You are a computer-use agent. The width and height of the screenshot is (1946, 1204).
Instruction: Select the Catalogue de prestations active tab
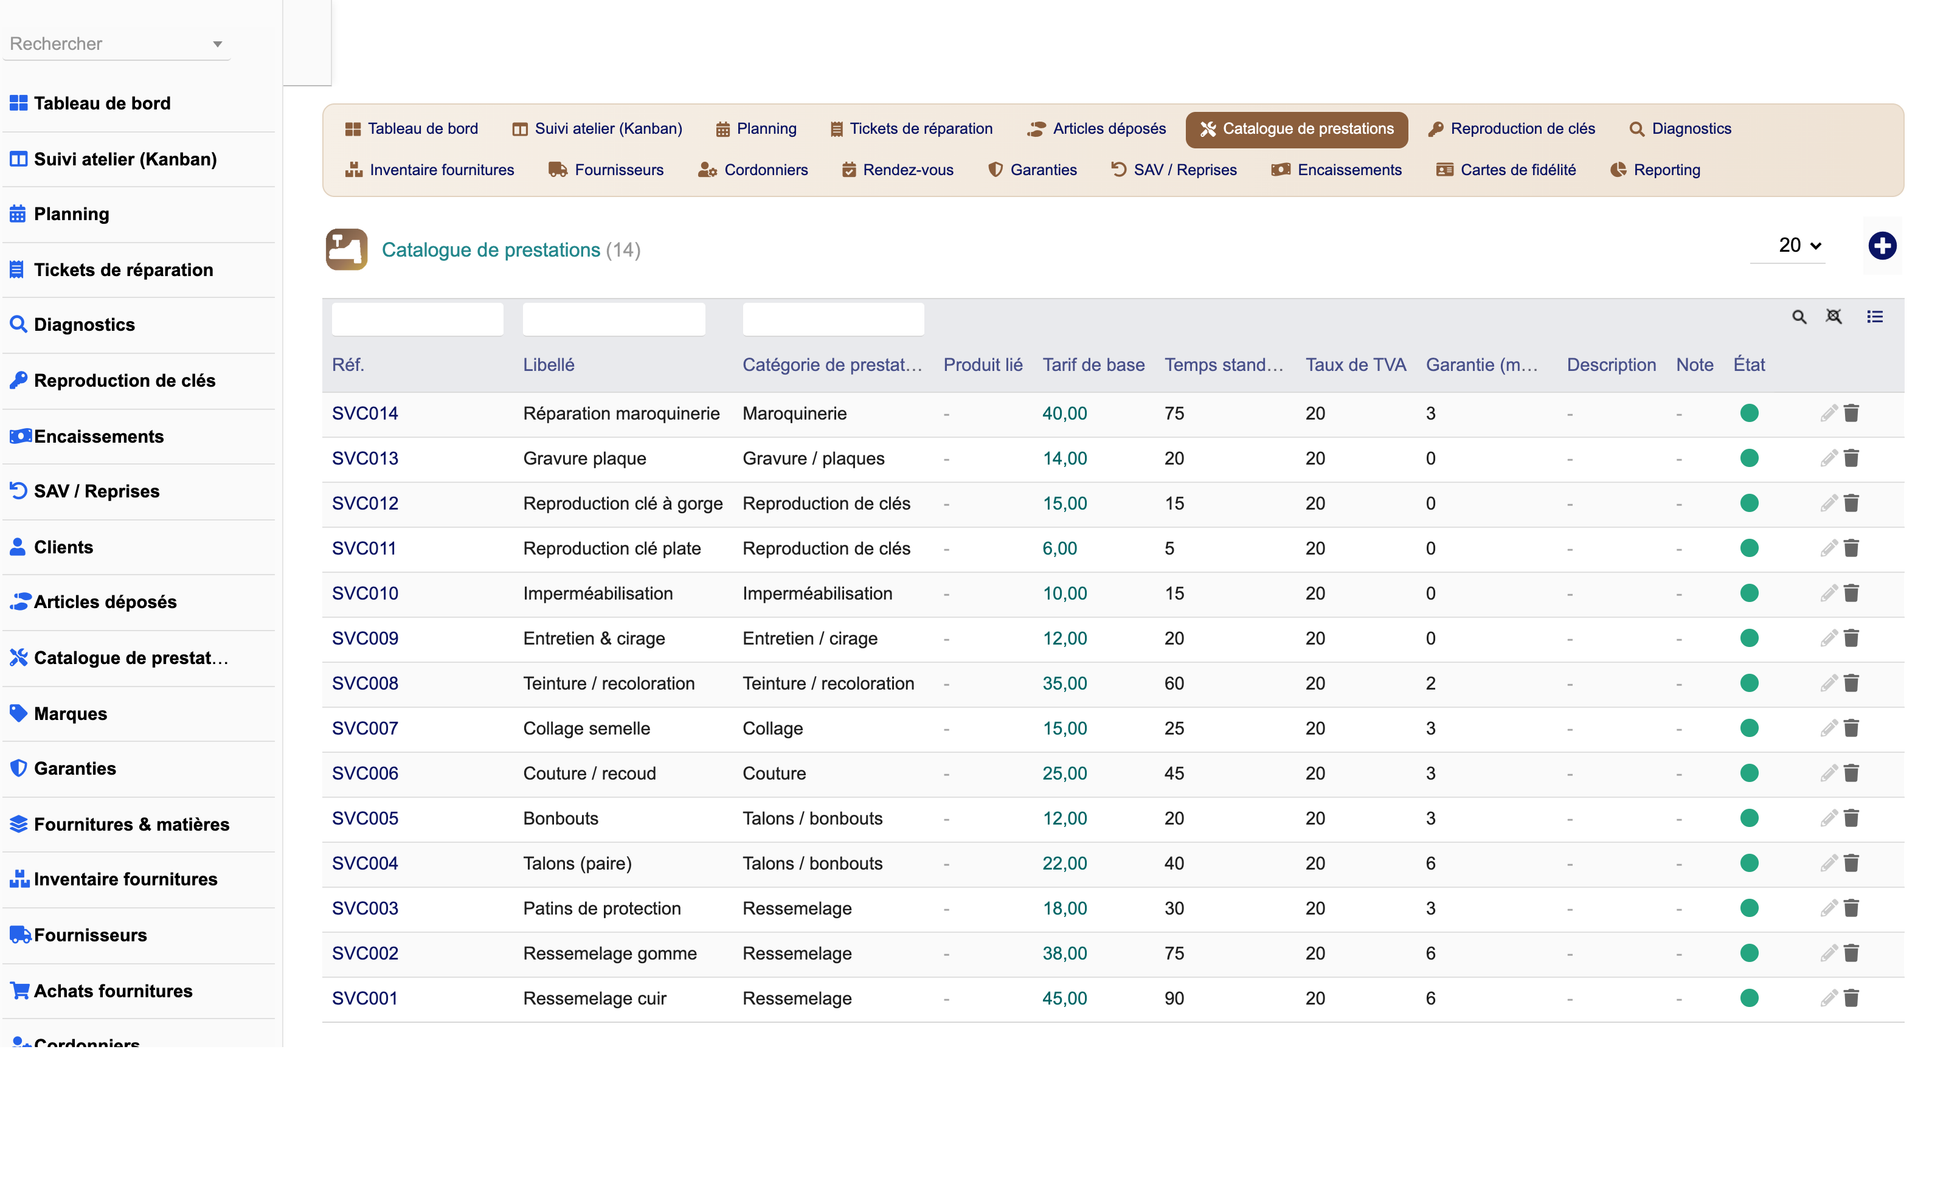coord(1296,129)
